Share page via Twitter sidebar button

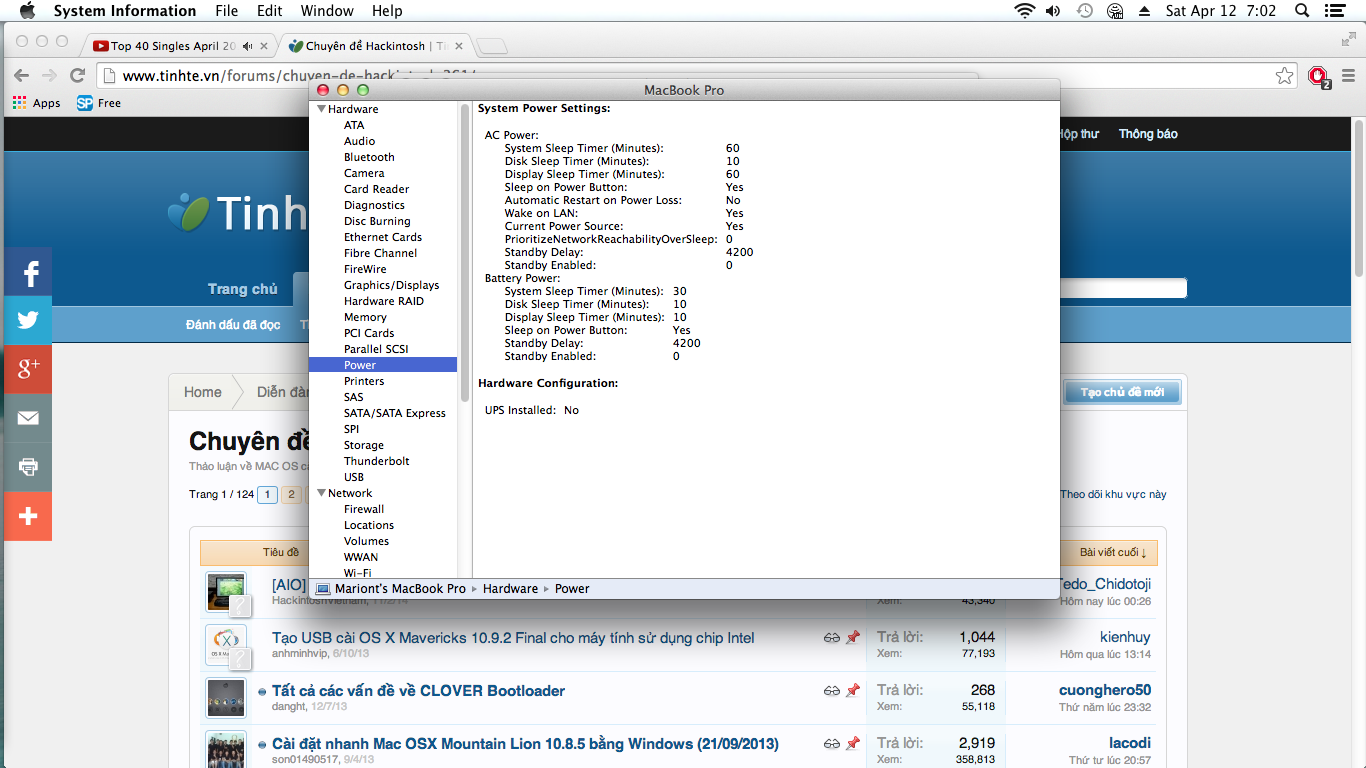click(28, 320)
